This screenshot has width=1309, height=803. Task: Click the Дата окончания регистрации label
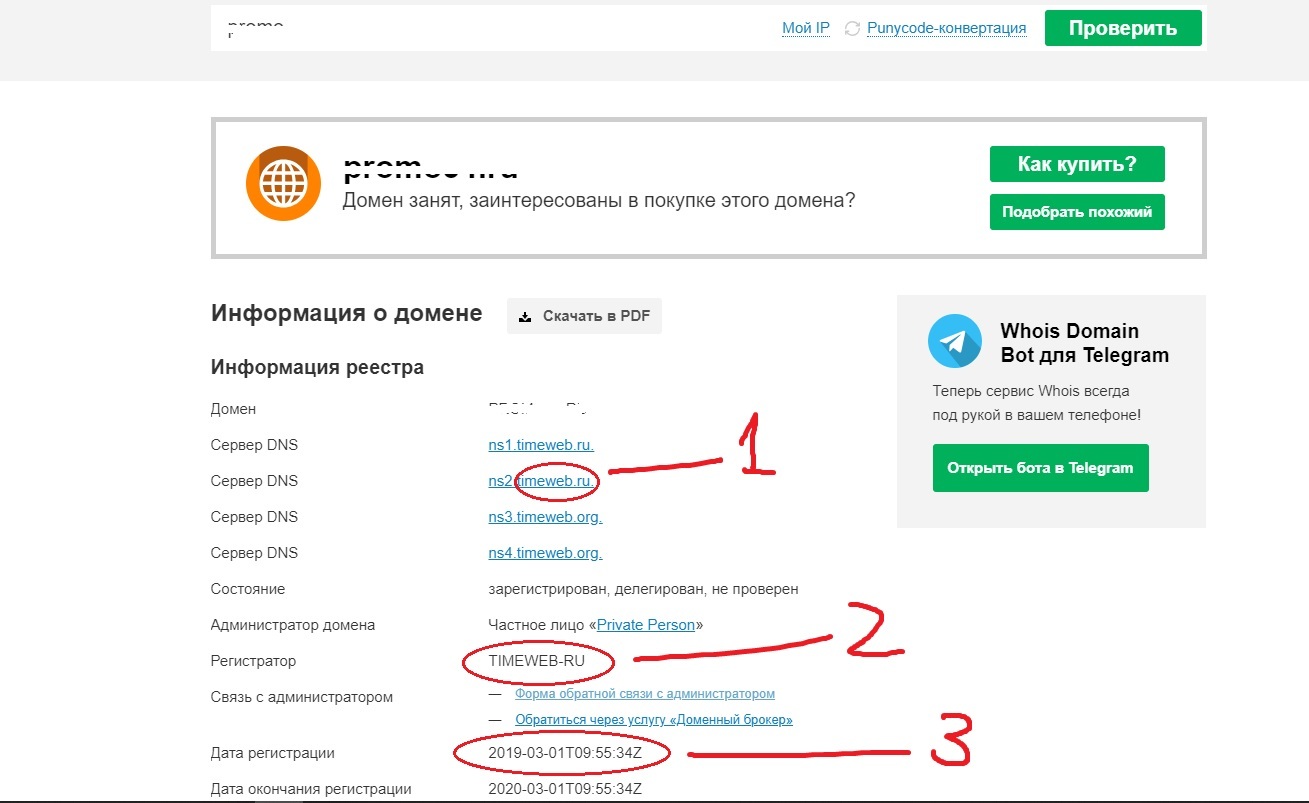pos(311,789)
